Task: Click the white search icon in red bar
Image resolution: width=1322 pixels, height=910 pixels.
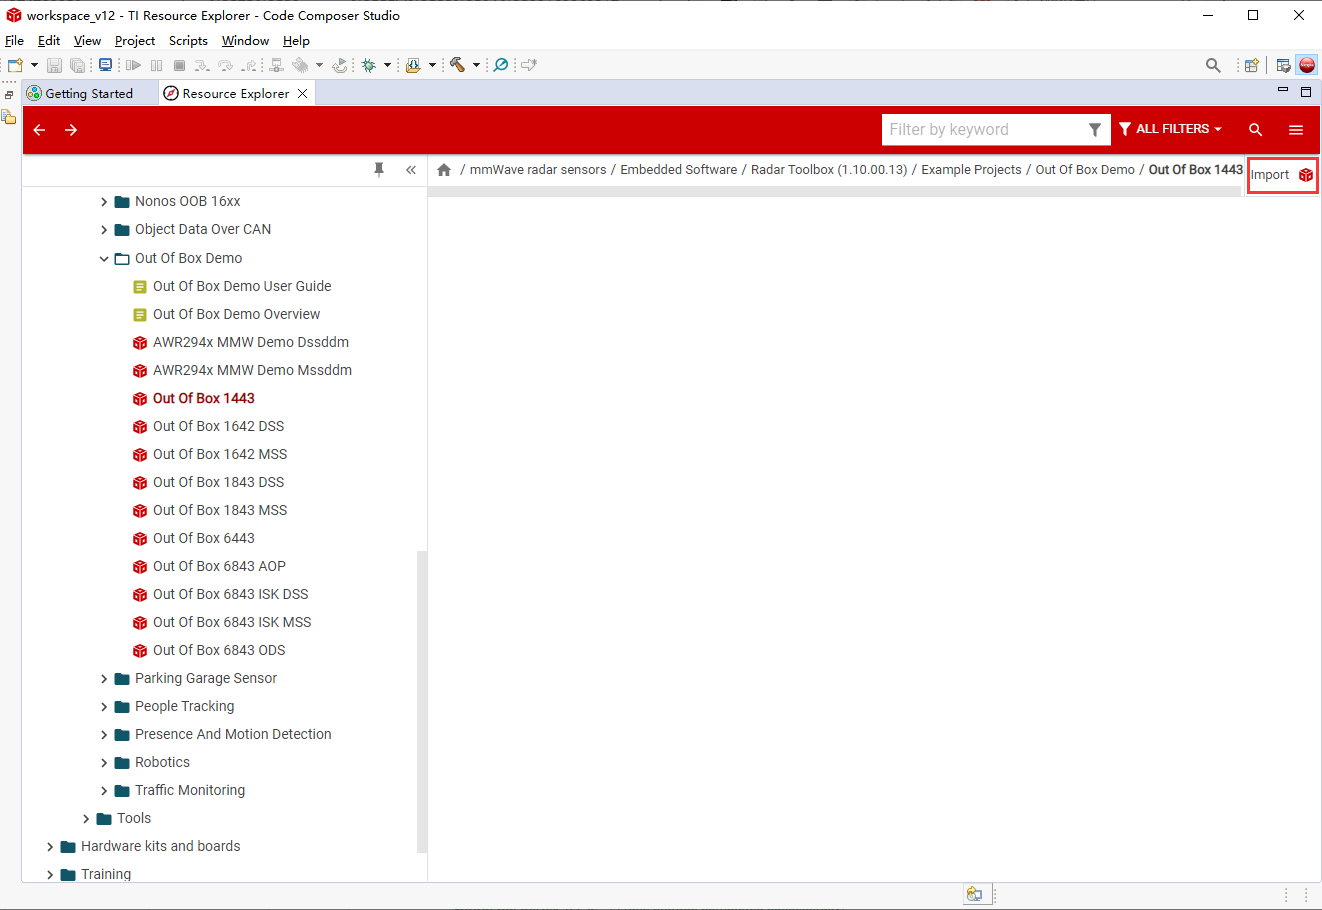Action: tap(1256, 130)
